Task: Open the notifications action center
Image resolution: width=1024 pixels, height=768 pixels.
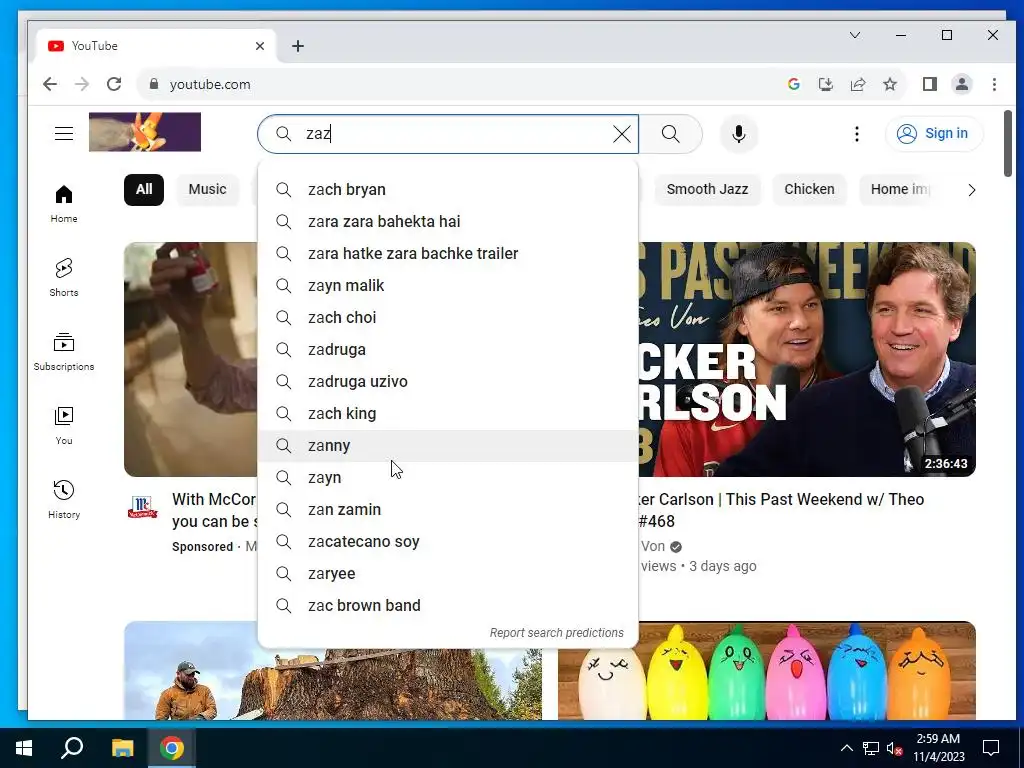Action: coord(991,748)
